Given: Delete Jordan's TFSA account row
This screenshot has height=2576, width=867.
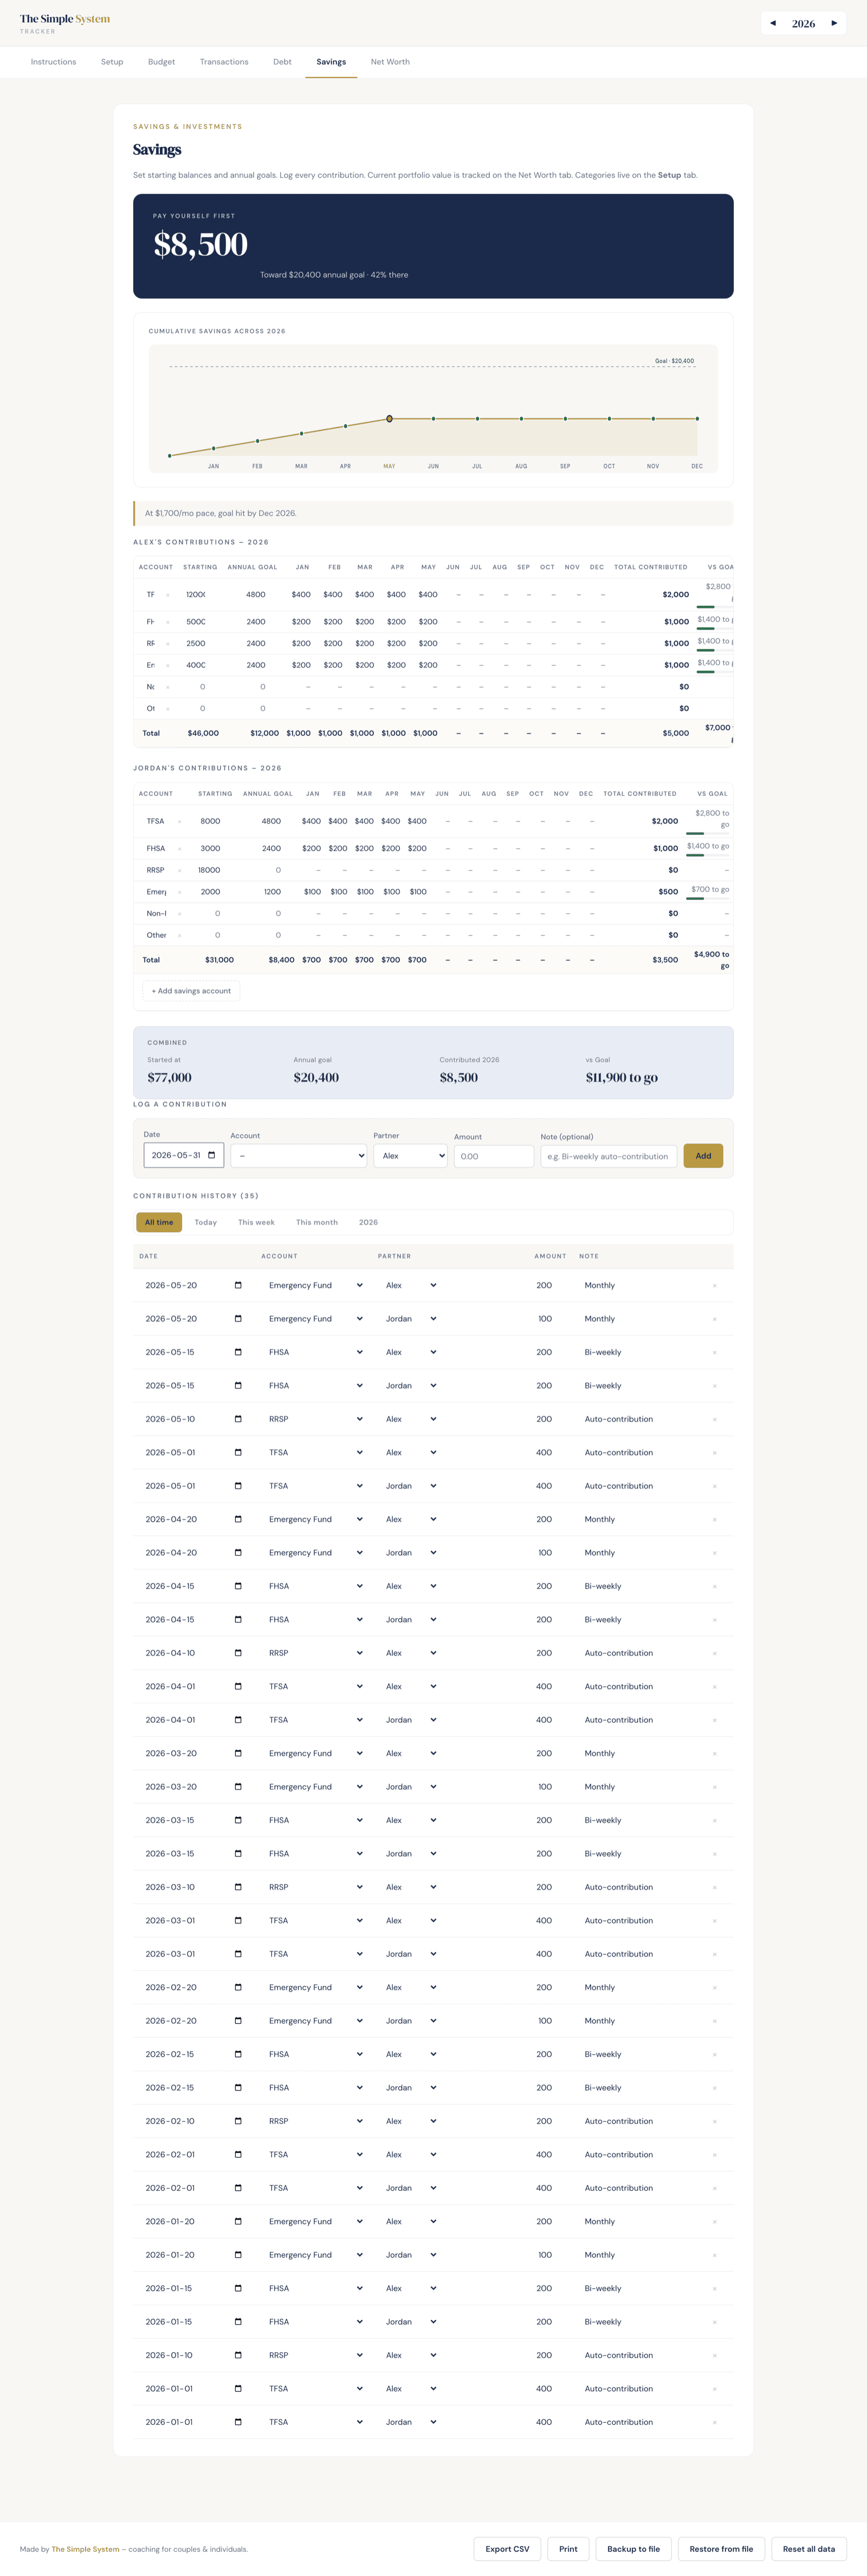Looking at the screenshot, I should tap(180, 821).
